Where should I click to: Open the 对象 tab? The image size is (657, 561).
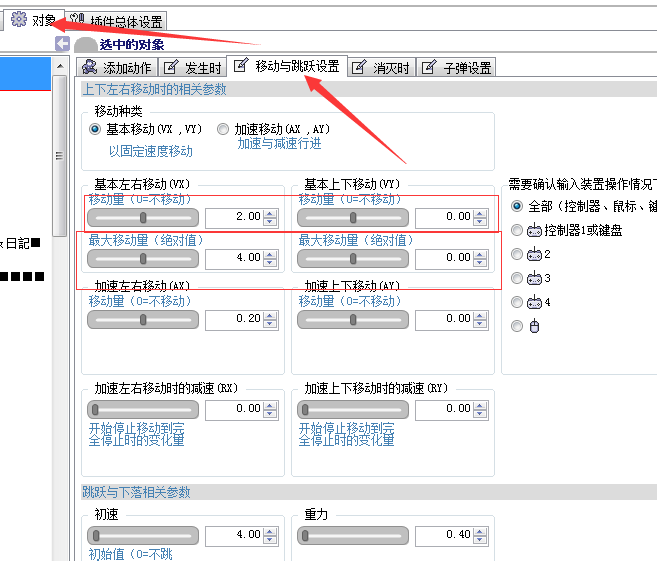(x=34, y=20)
